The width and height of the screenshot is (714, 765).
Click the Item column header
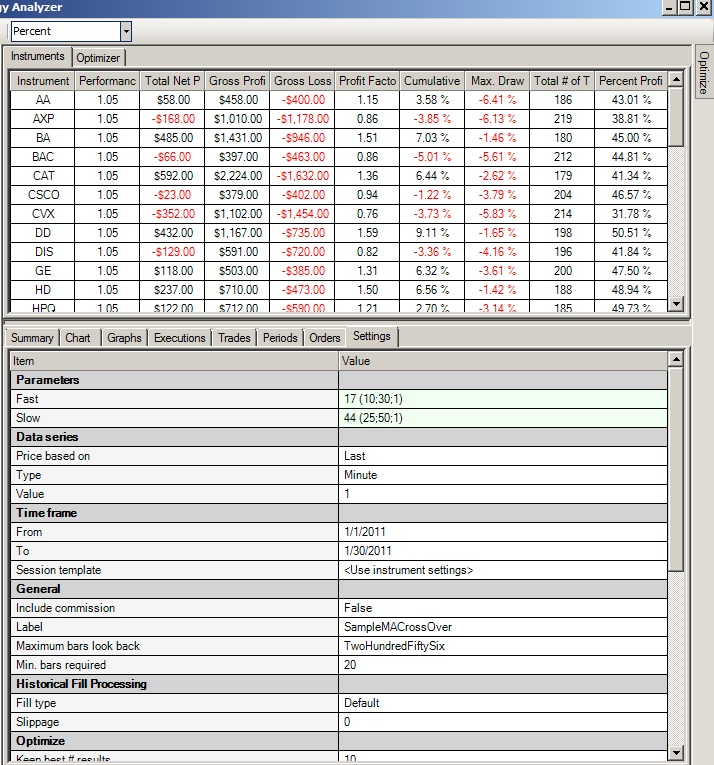(x=174, y=361)
